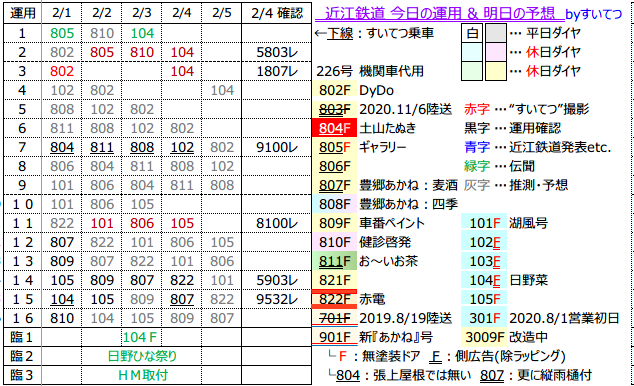Select the 102F legend cell
634x386 pixels.
tap(484, 242)
